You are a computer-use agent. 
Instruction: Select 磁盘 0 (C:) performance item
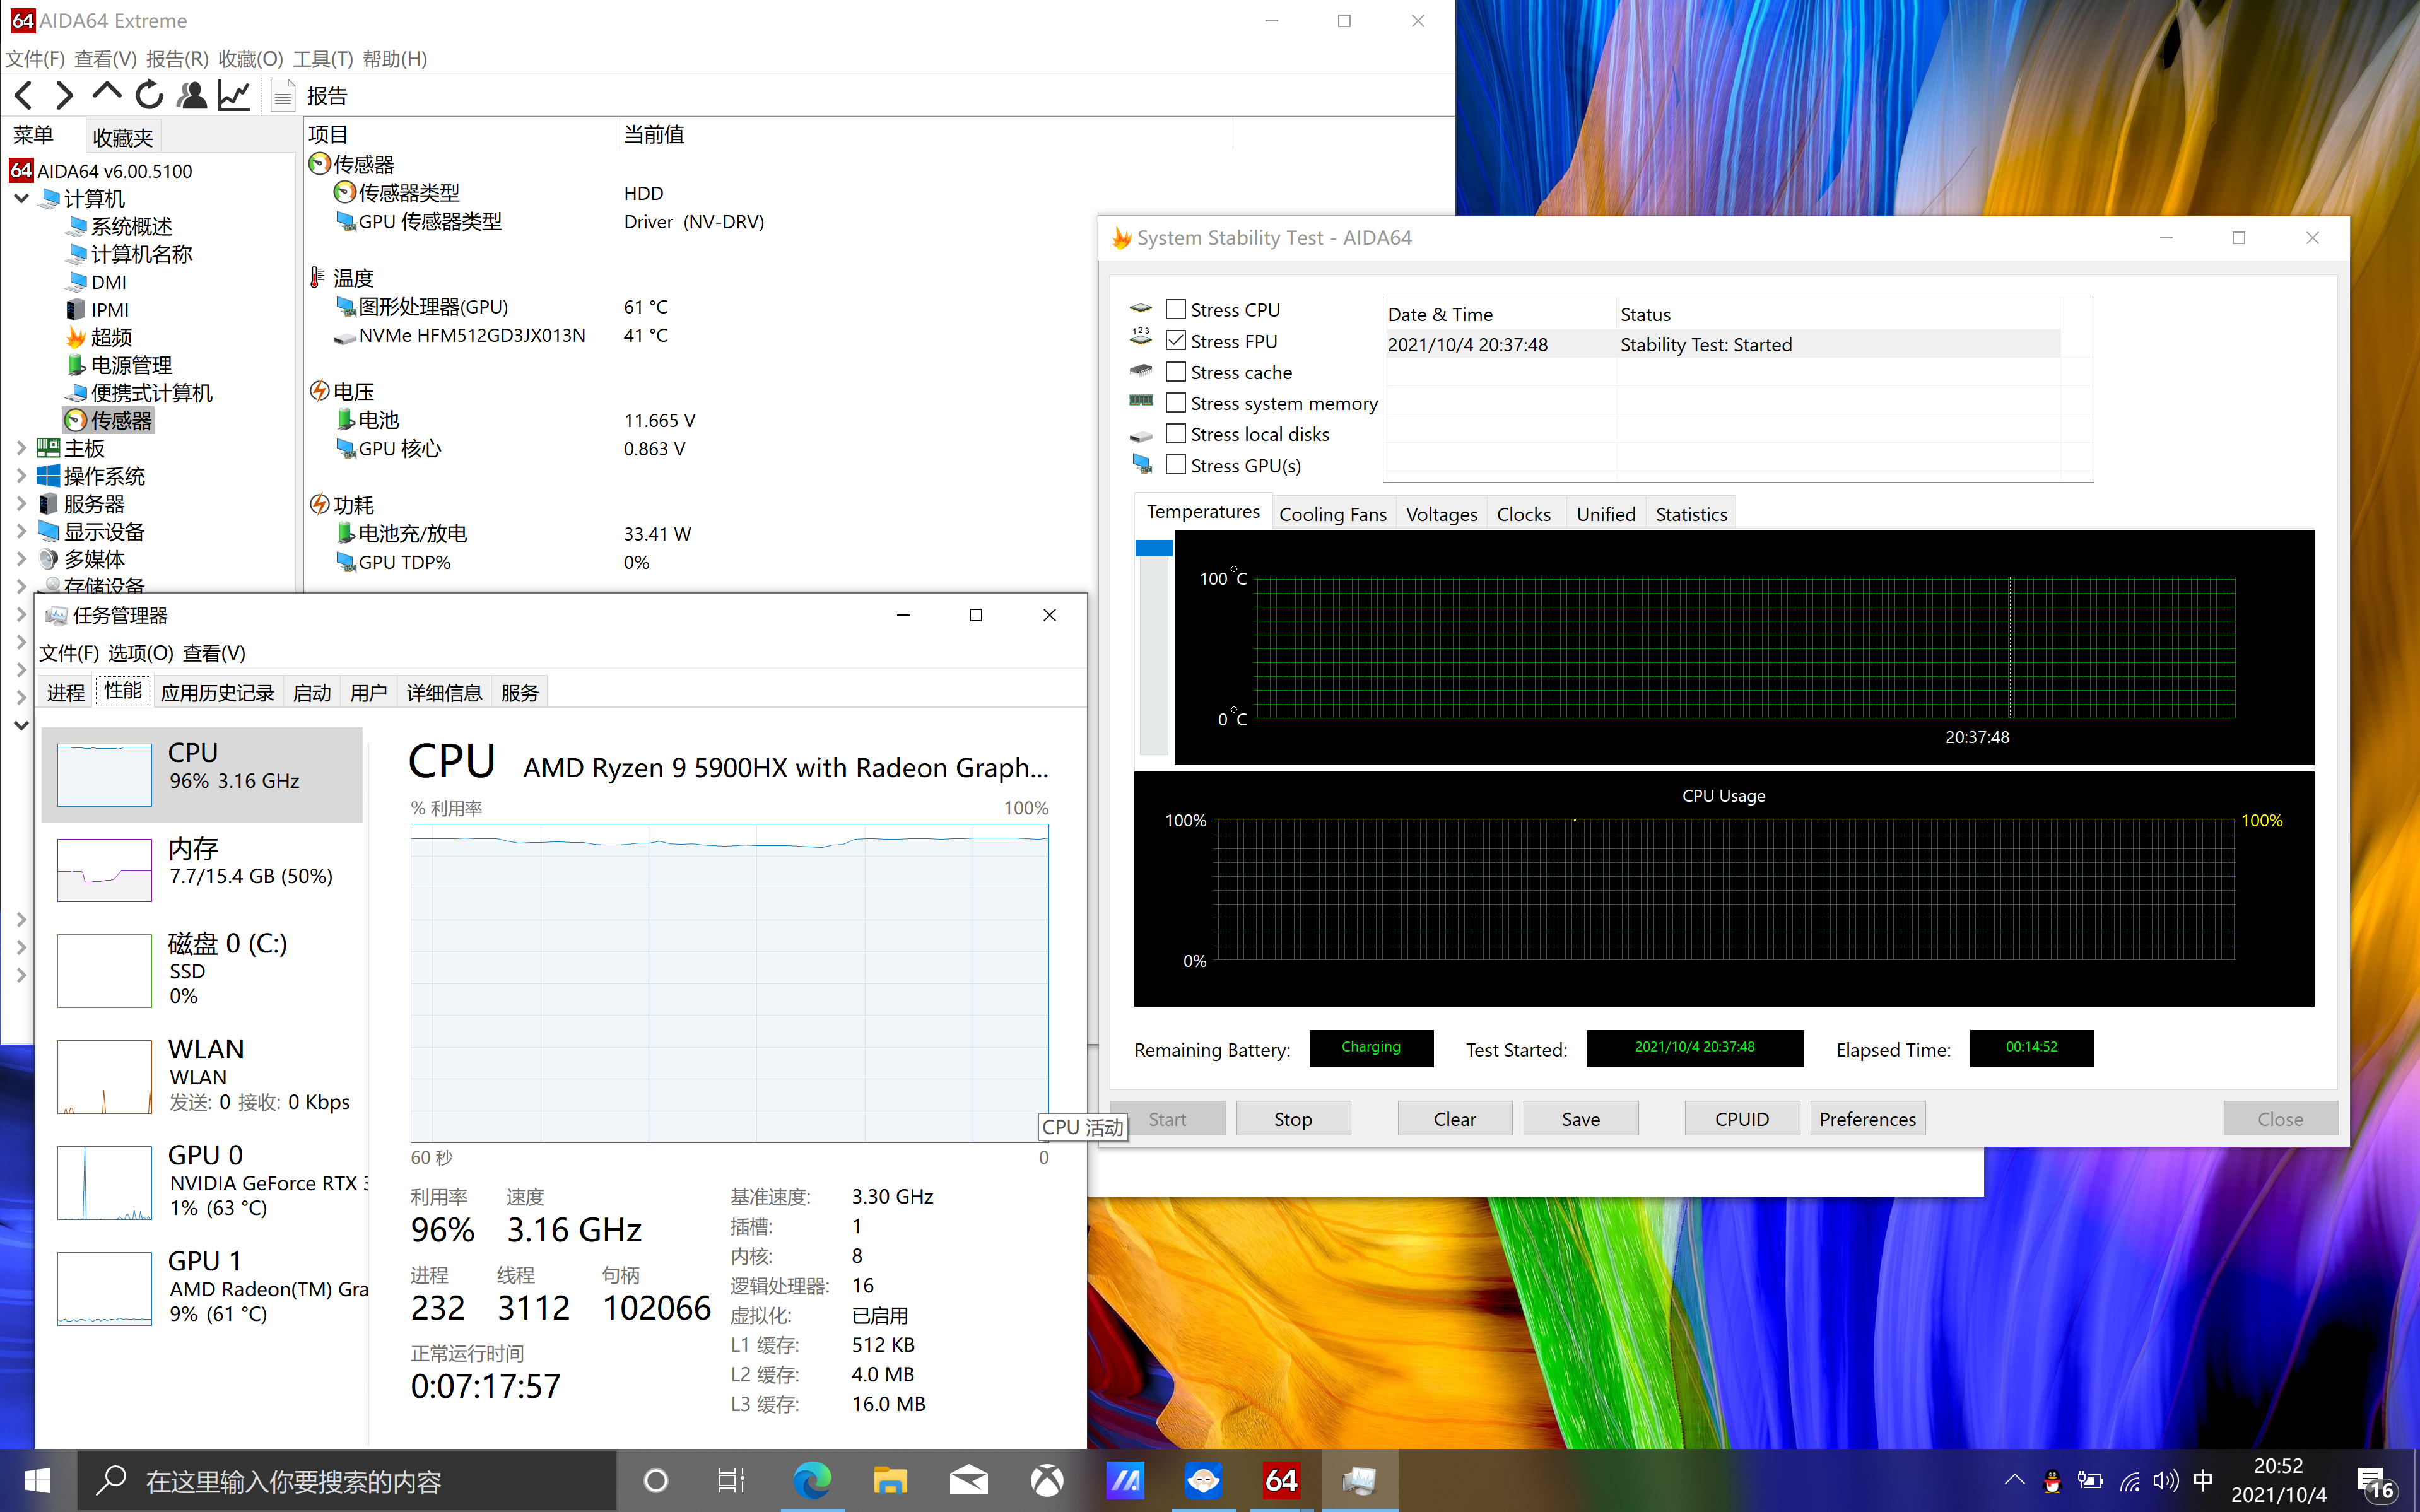[x=202, y=969]
